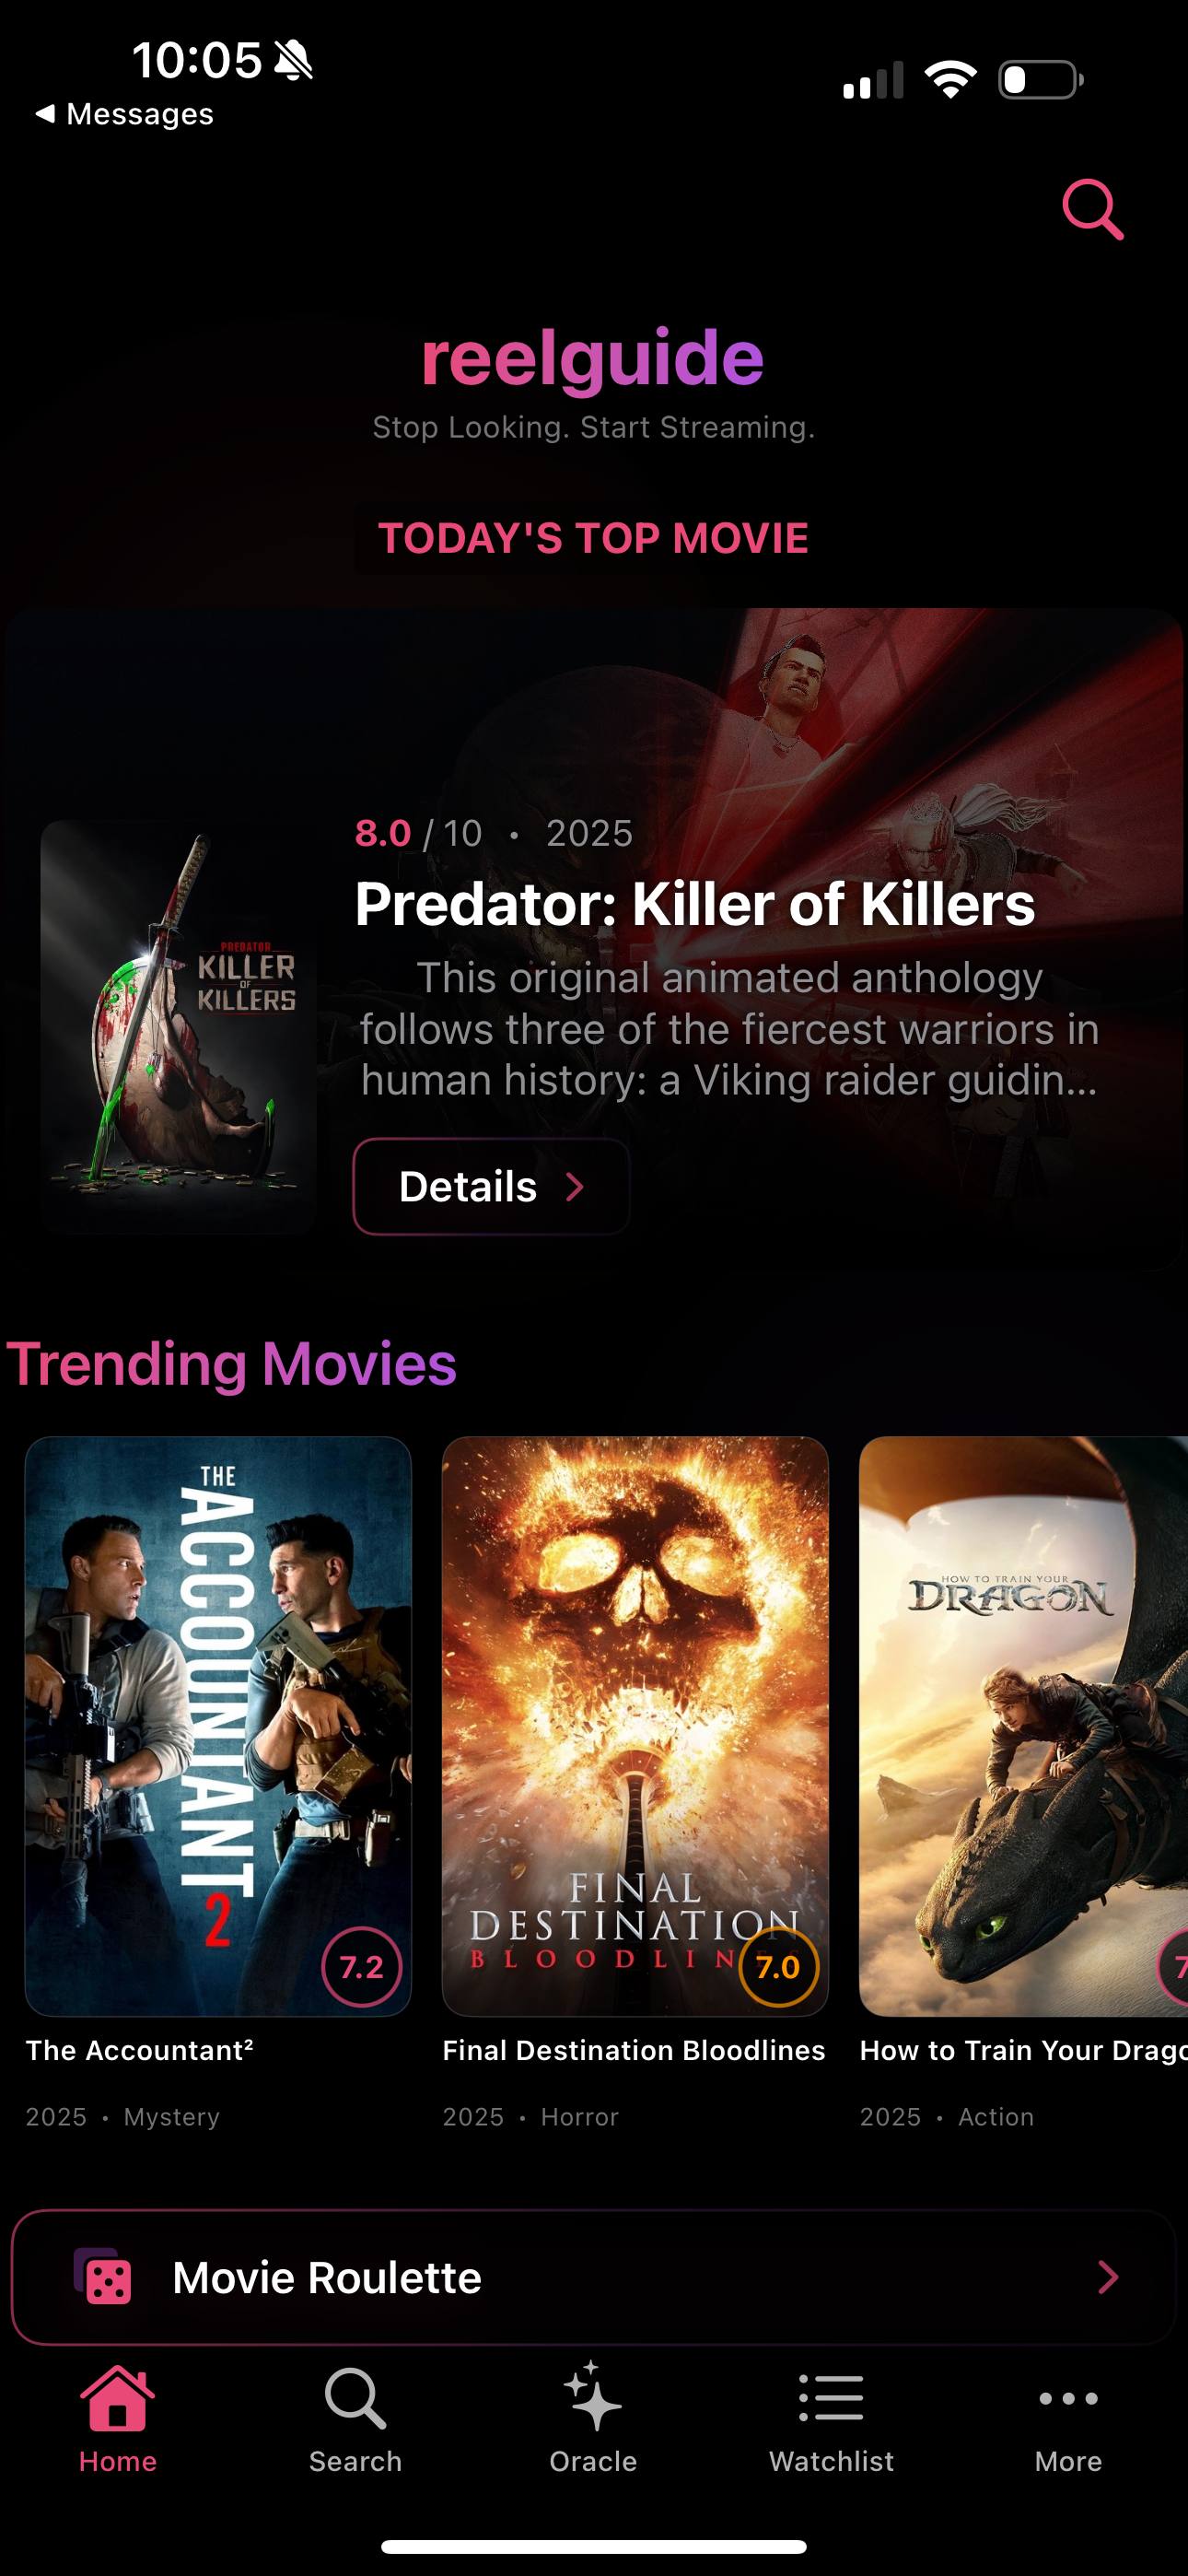Open How to Train Your Dragon poster

pyautogui.click(x=1023, y=1726)
